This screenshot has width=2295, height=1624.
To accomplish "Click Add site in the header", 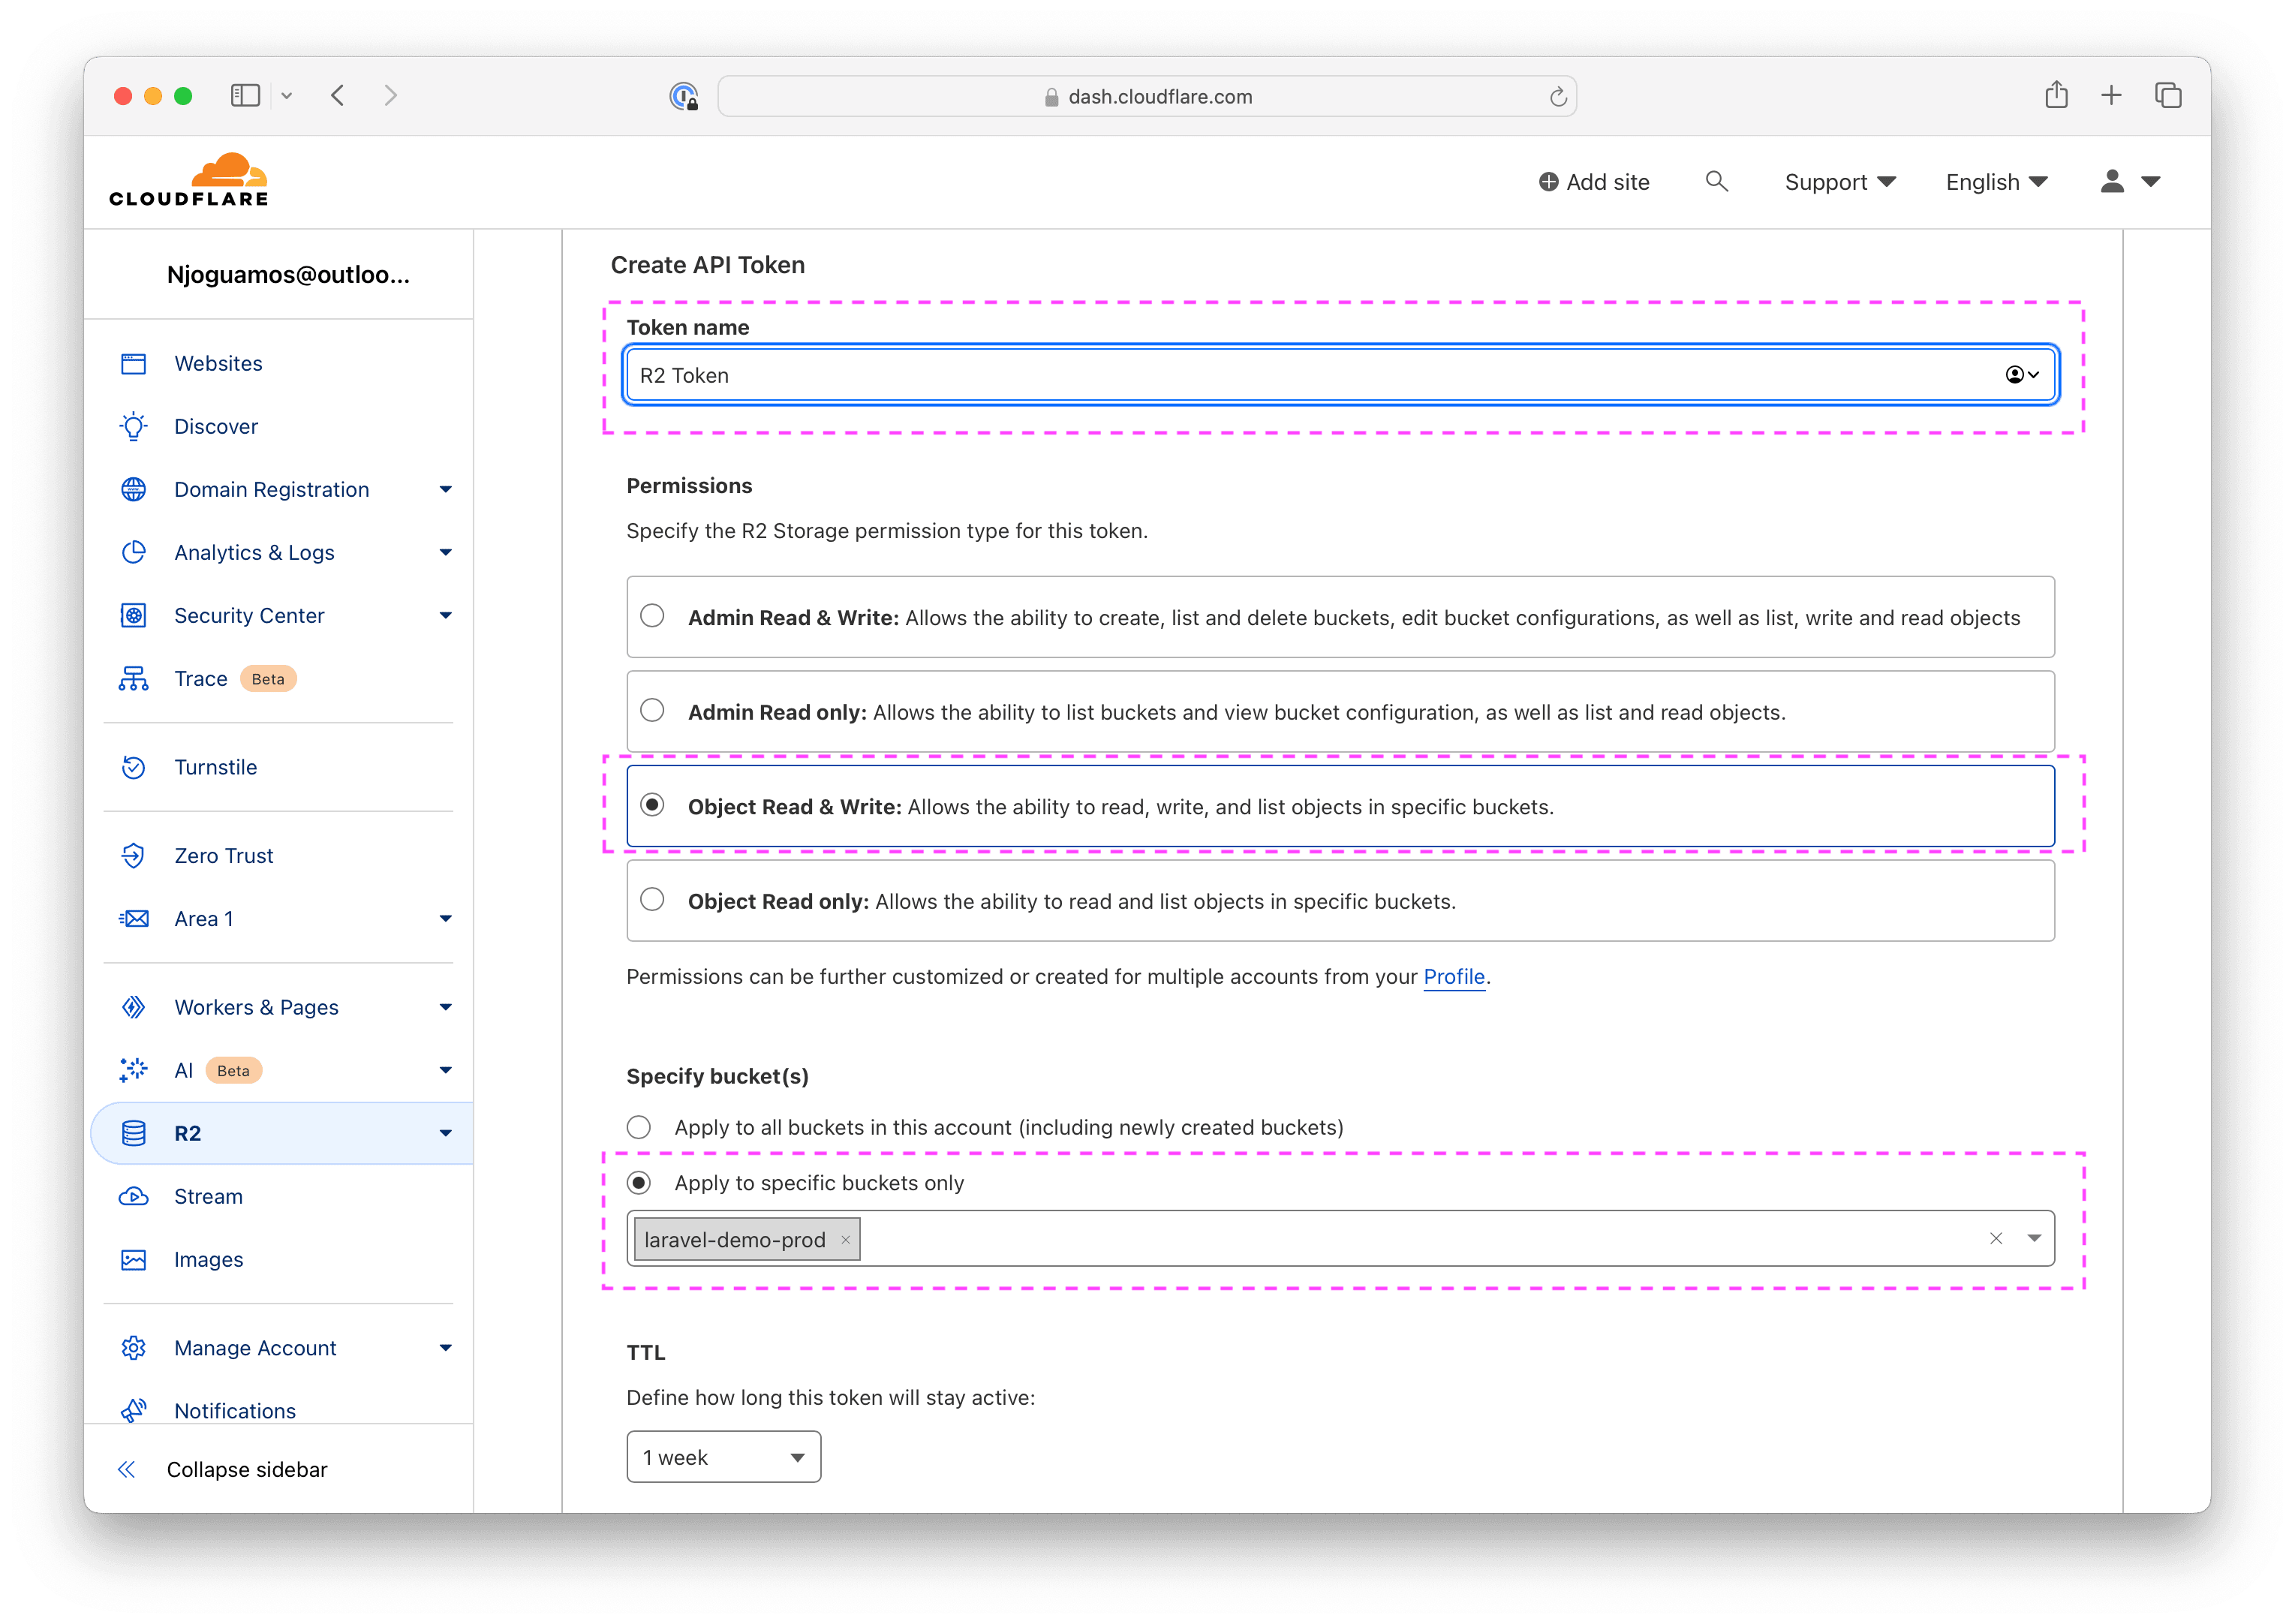I will point(1594,181).
